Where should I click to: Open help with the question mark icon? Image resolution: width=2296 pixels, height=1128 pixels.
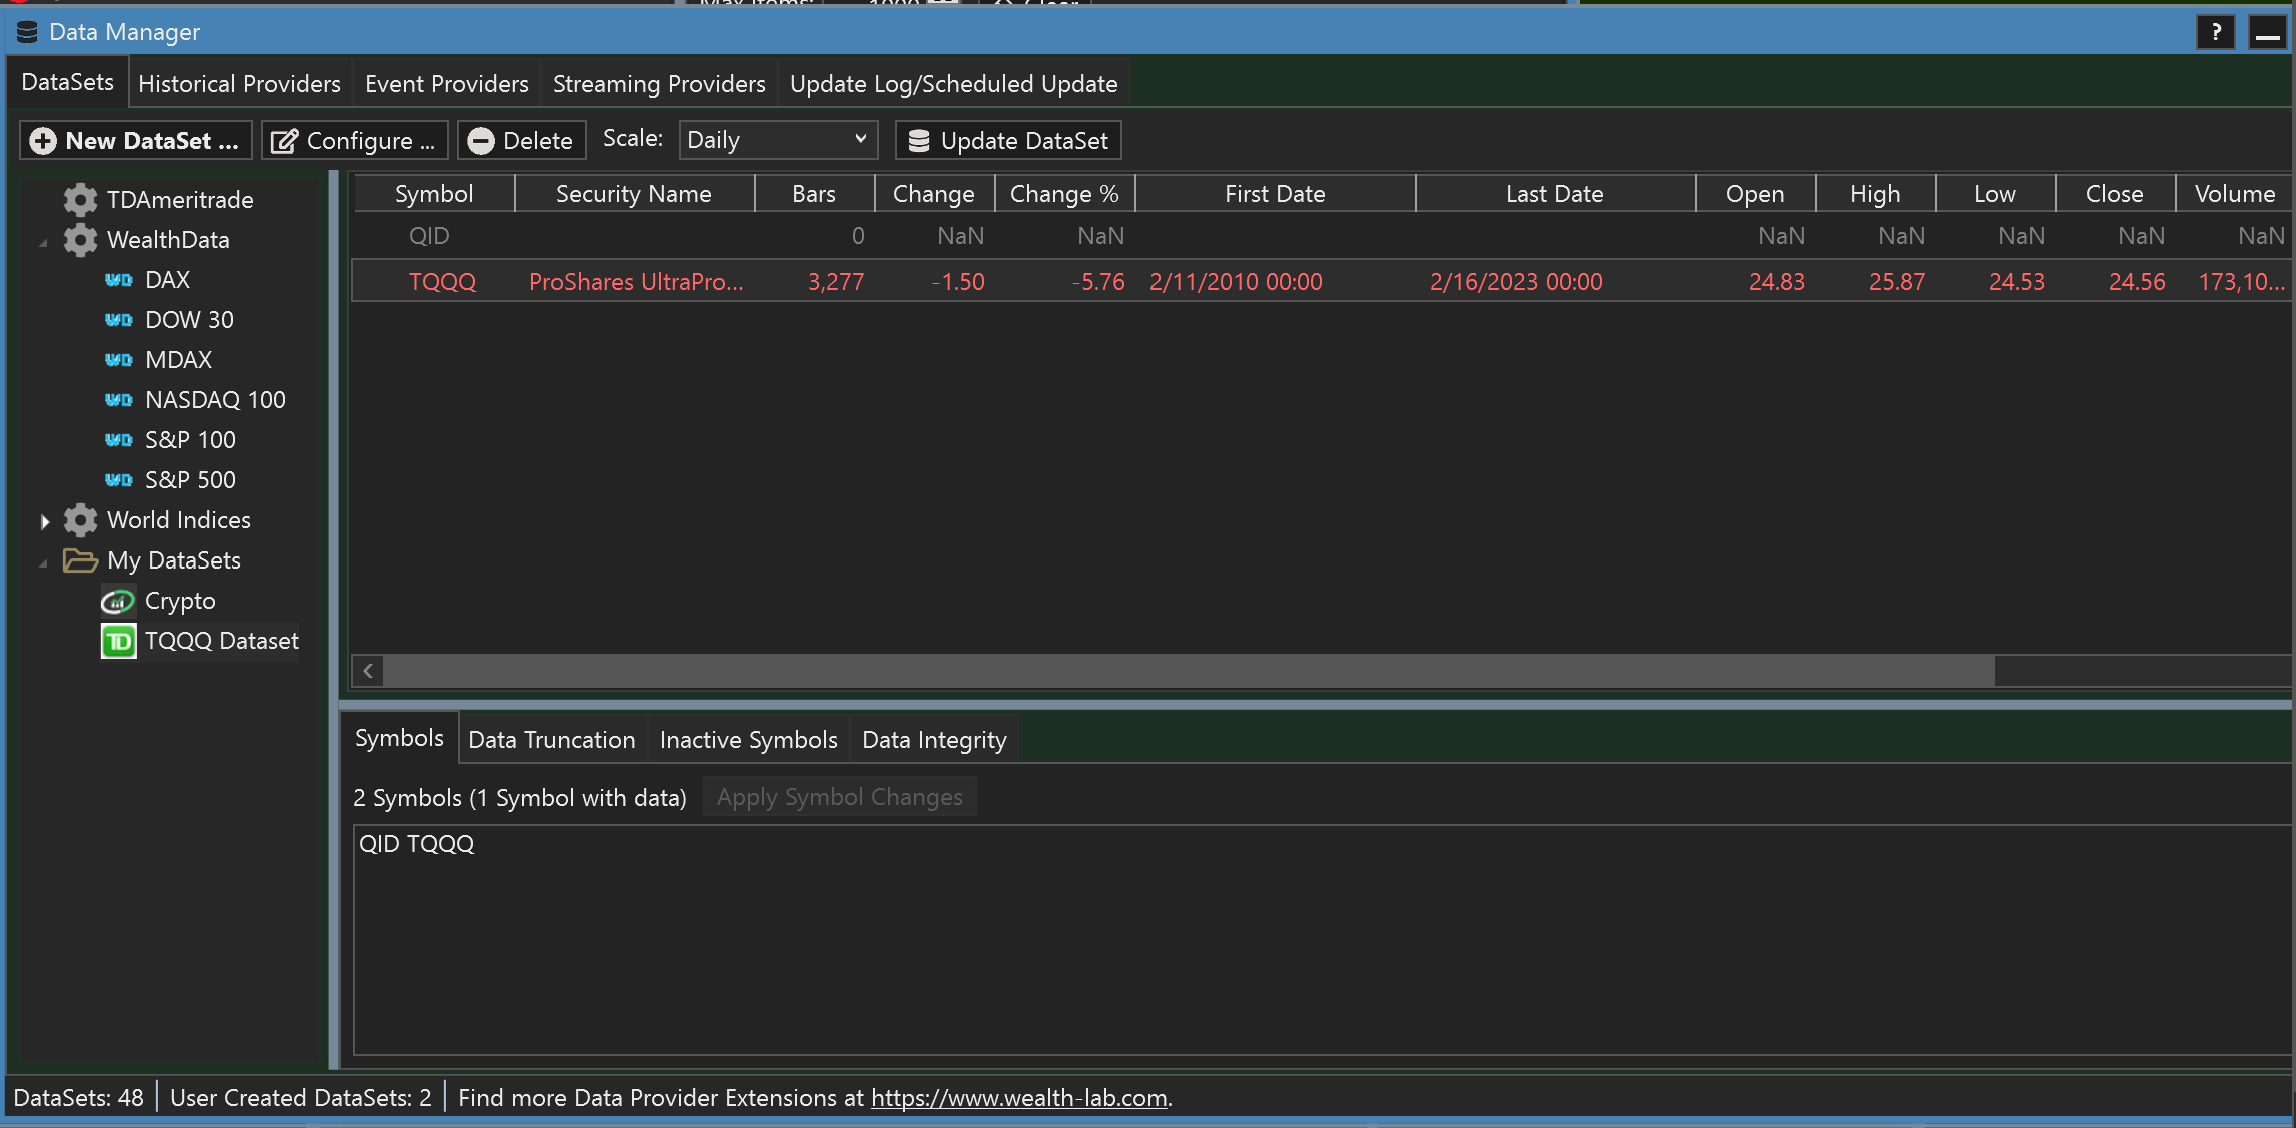click(x=2215, y=32)
